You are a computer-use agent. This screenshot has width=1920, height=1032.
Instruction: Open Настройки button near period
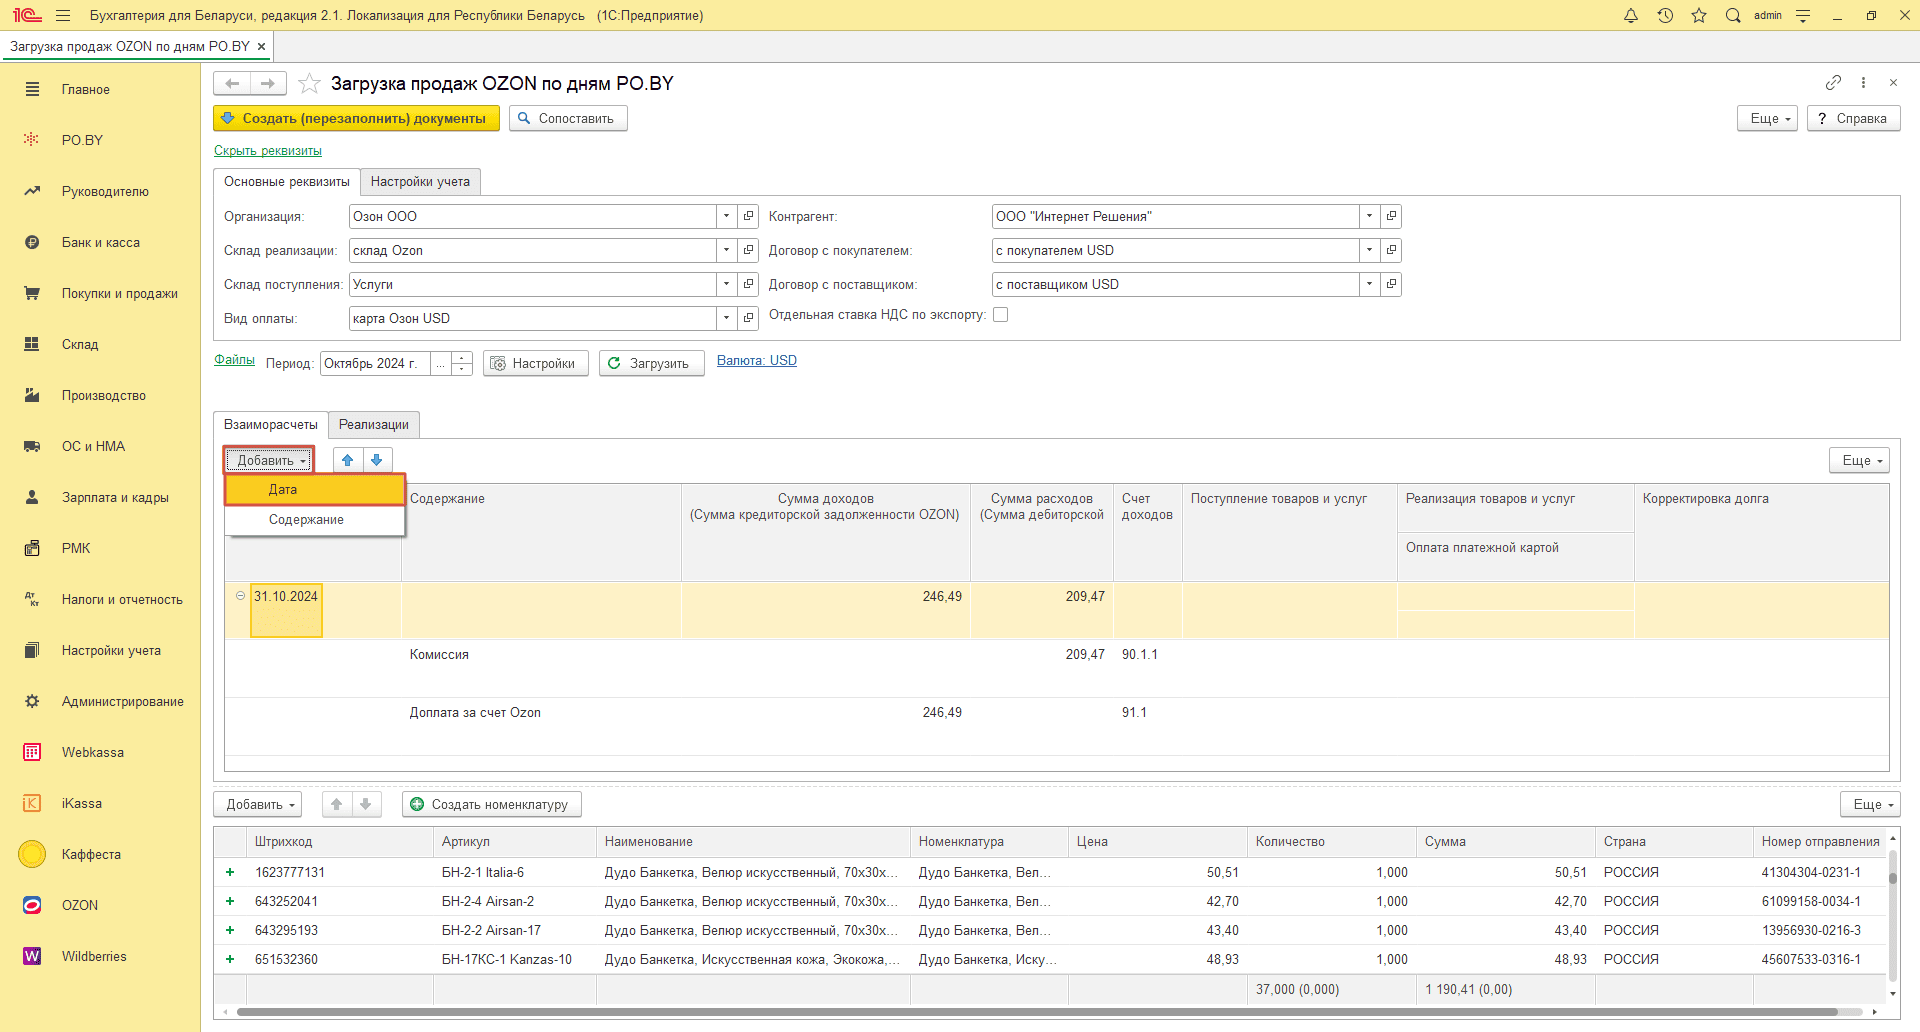point(536,363)
